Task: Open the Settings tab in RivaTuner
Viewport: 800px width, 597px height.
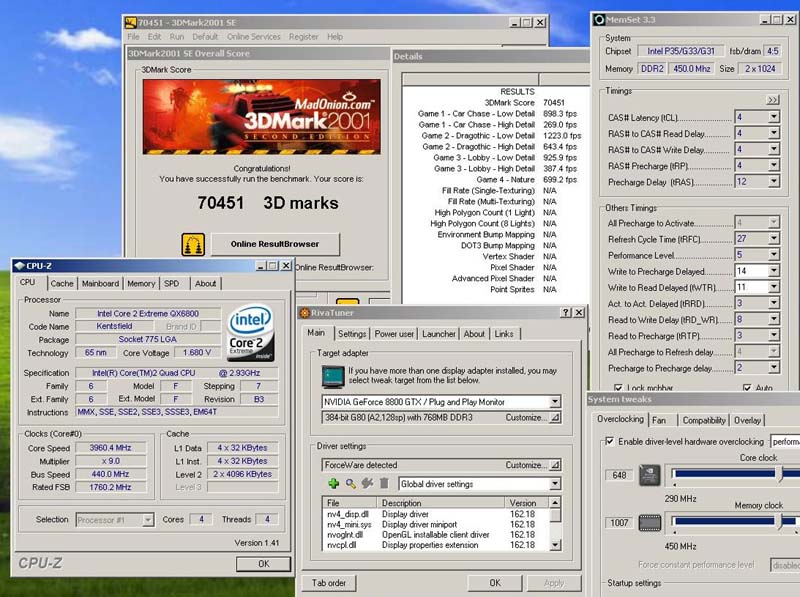Action: tap(352, 334)
